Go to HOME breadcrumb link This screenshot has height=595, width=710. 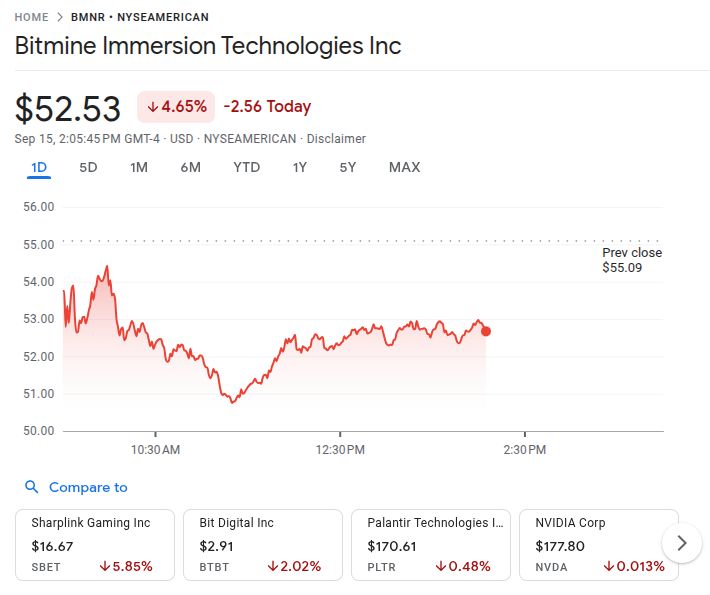coord(31,17)
